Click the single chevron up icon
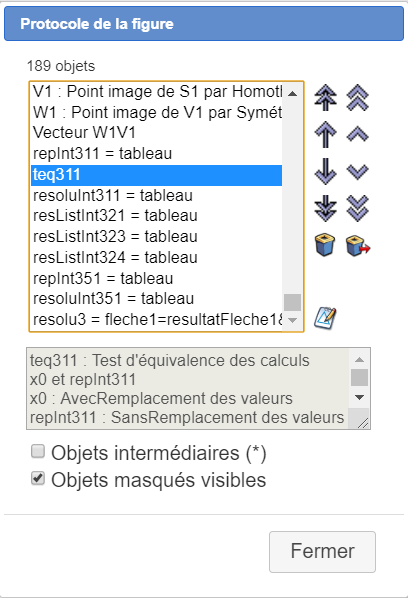The height and width of the screenshot is (598, 408). click(358, 134)
